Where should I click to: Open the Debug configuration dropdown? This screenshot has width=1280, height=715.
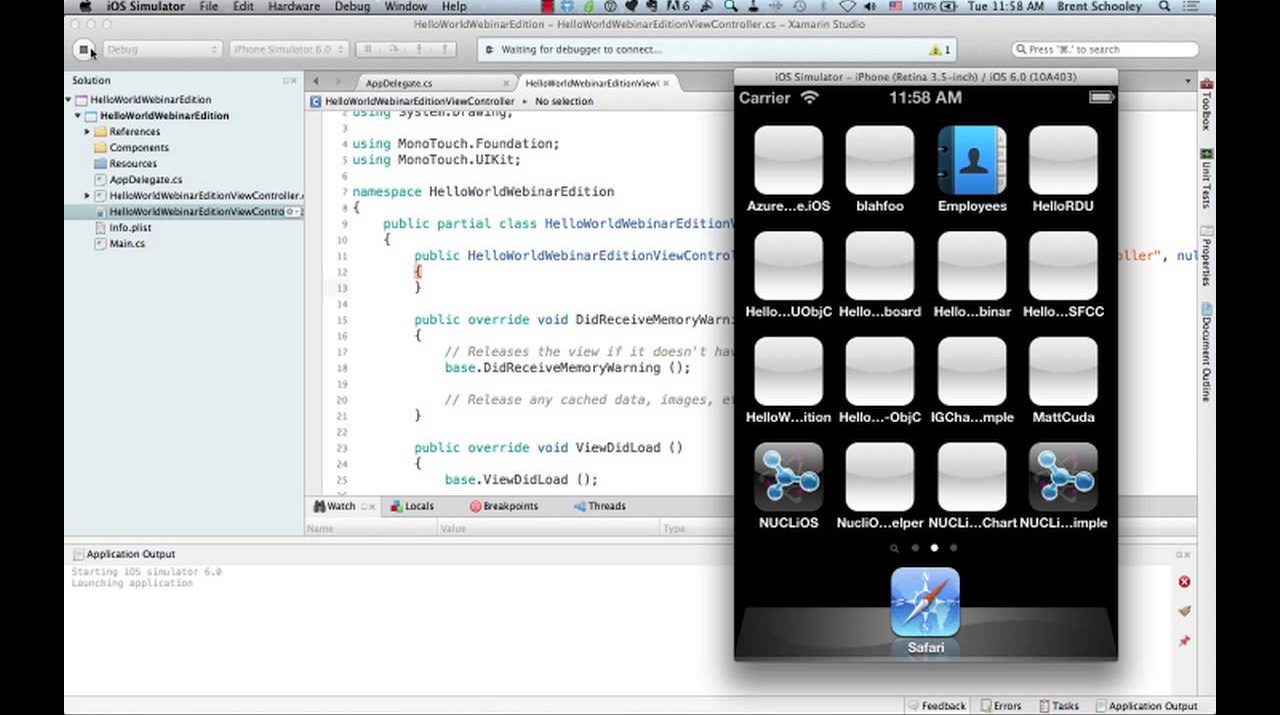pyautogui.click(x=160, y=50)
